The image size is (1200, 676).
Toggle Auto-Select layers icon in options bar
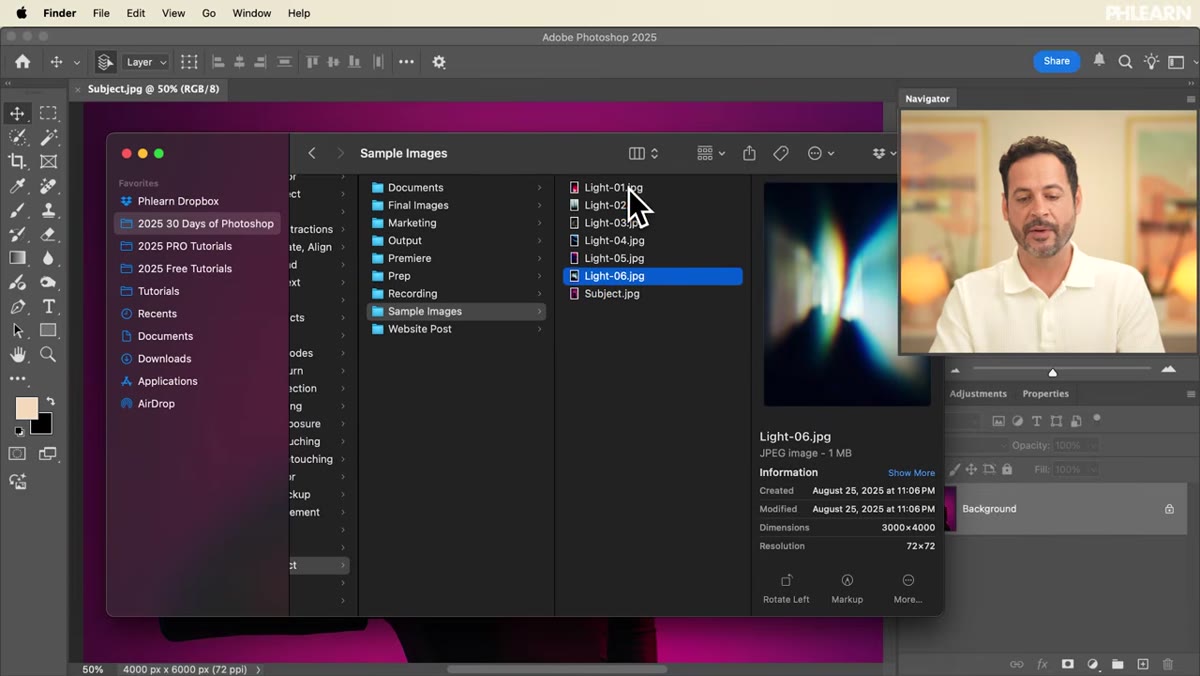pos(105,62)
